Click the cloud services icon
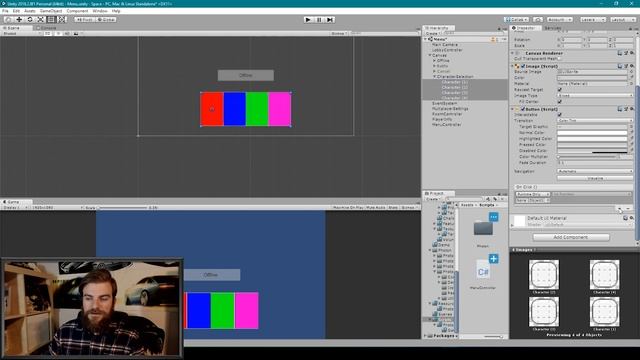Viewport: 640px width, 360px height. (x=538, y=20)
